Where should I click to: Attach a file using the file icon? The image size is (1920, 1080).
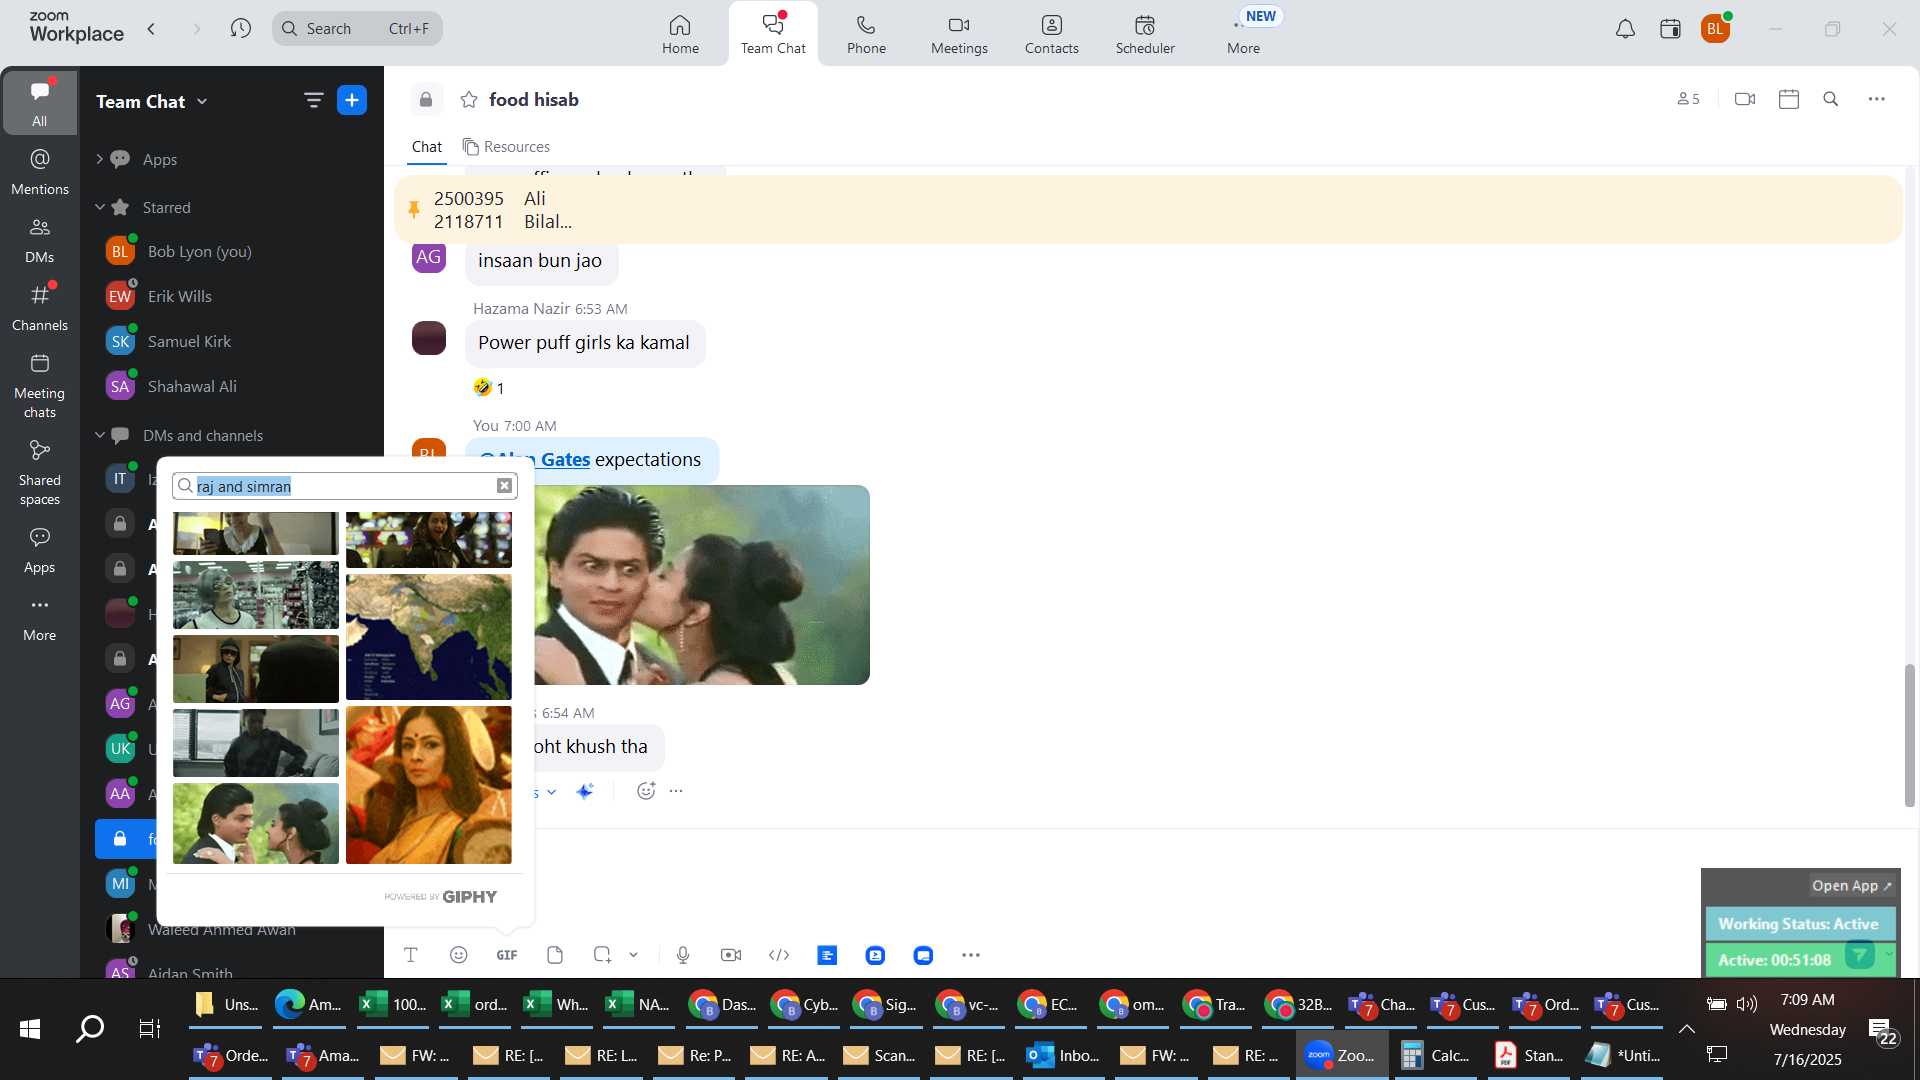(x=555, y=955)
